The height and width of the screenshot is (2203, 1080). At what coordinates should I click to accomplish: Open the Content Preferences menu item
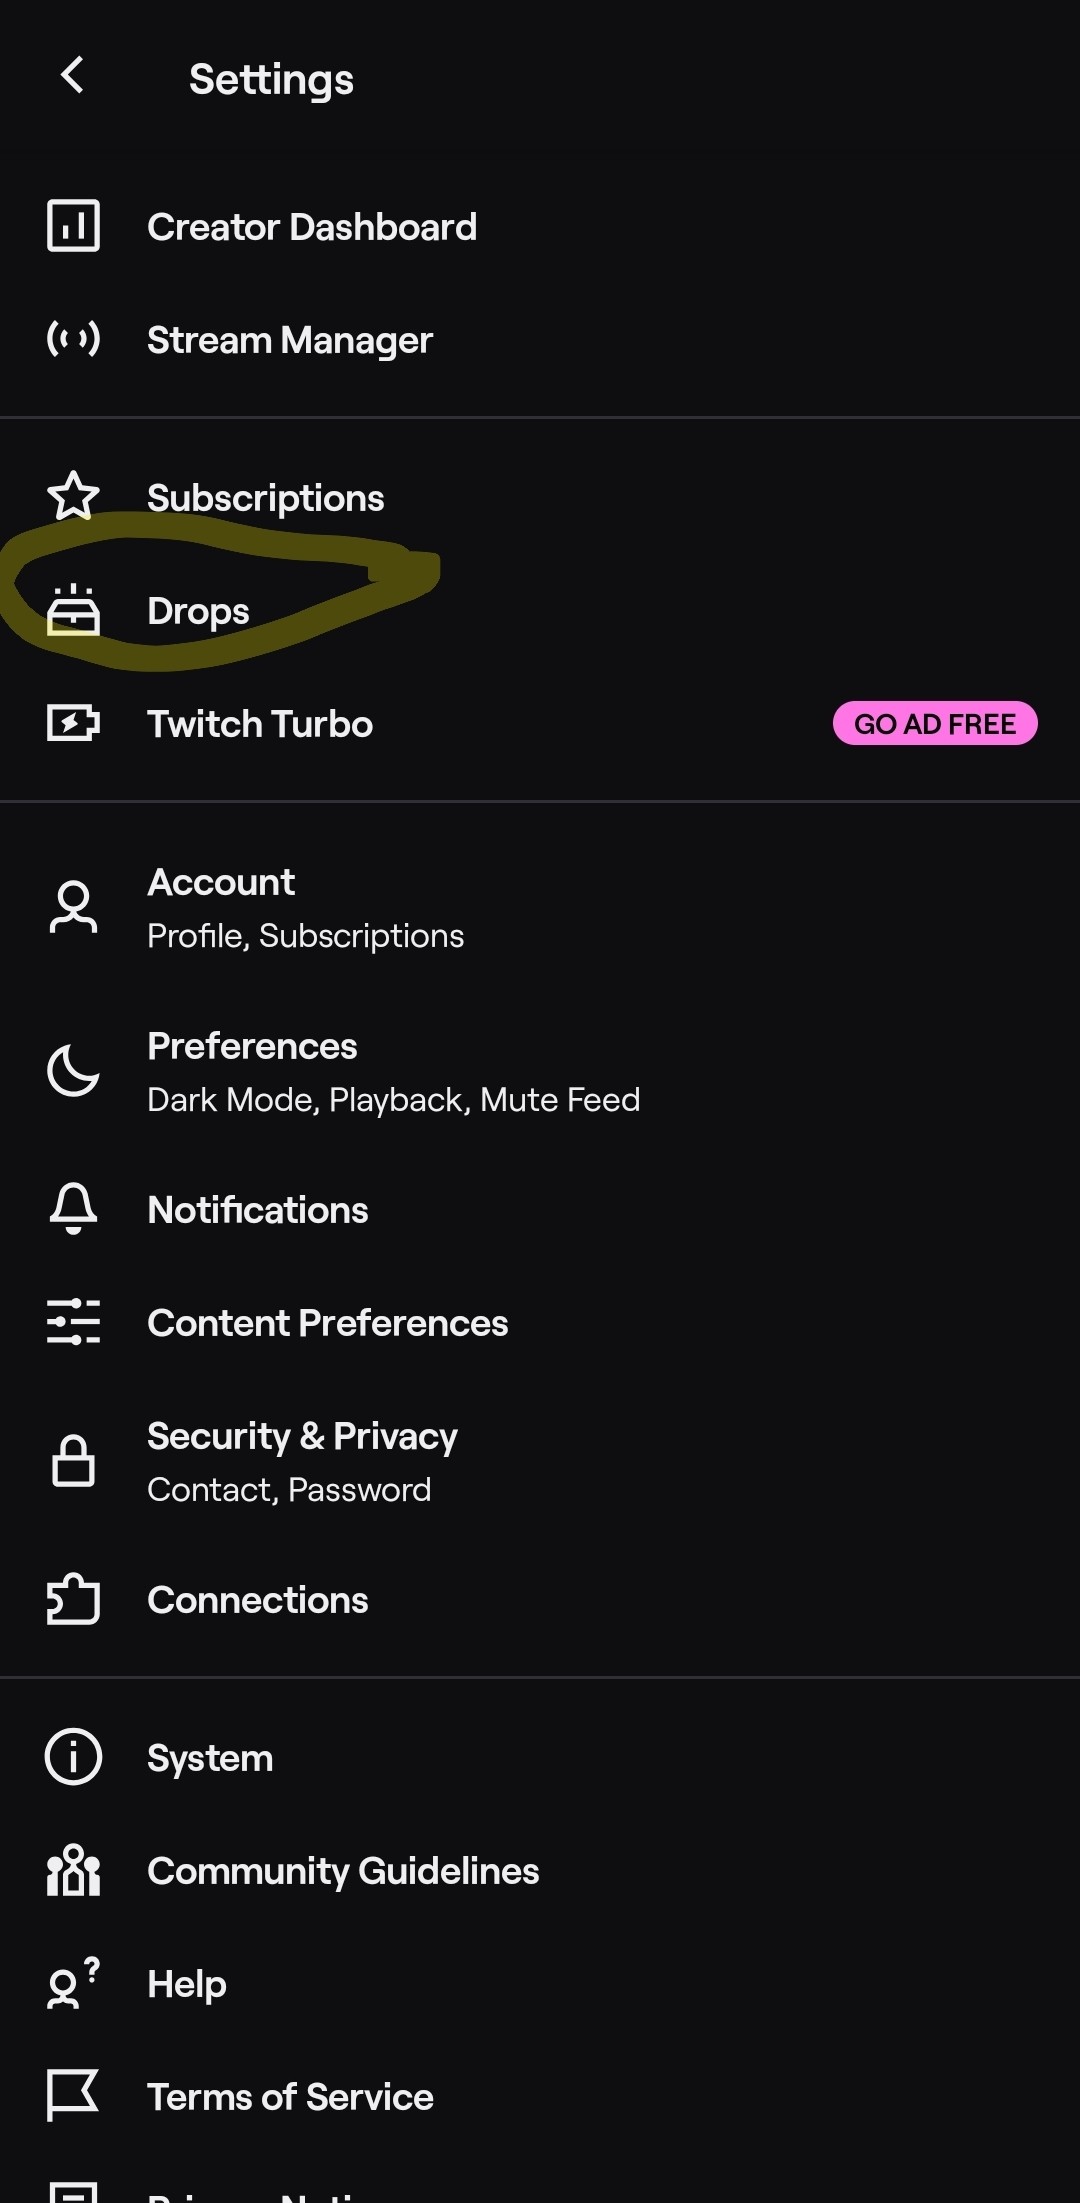click(327, 1323)
